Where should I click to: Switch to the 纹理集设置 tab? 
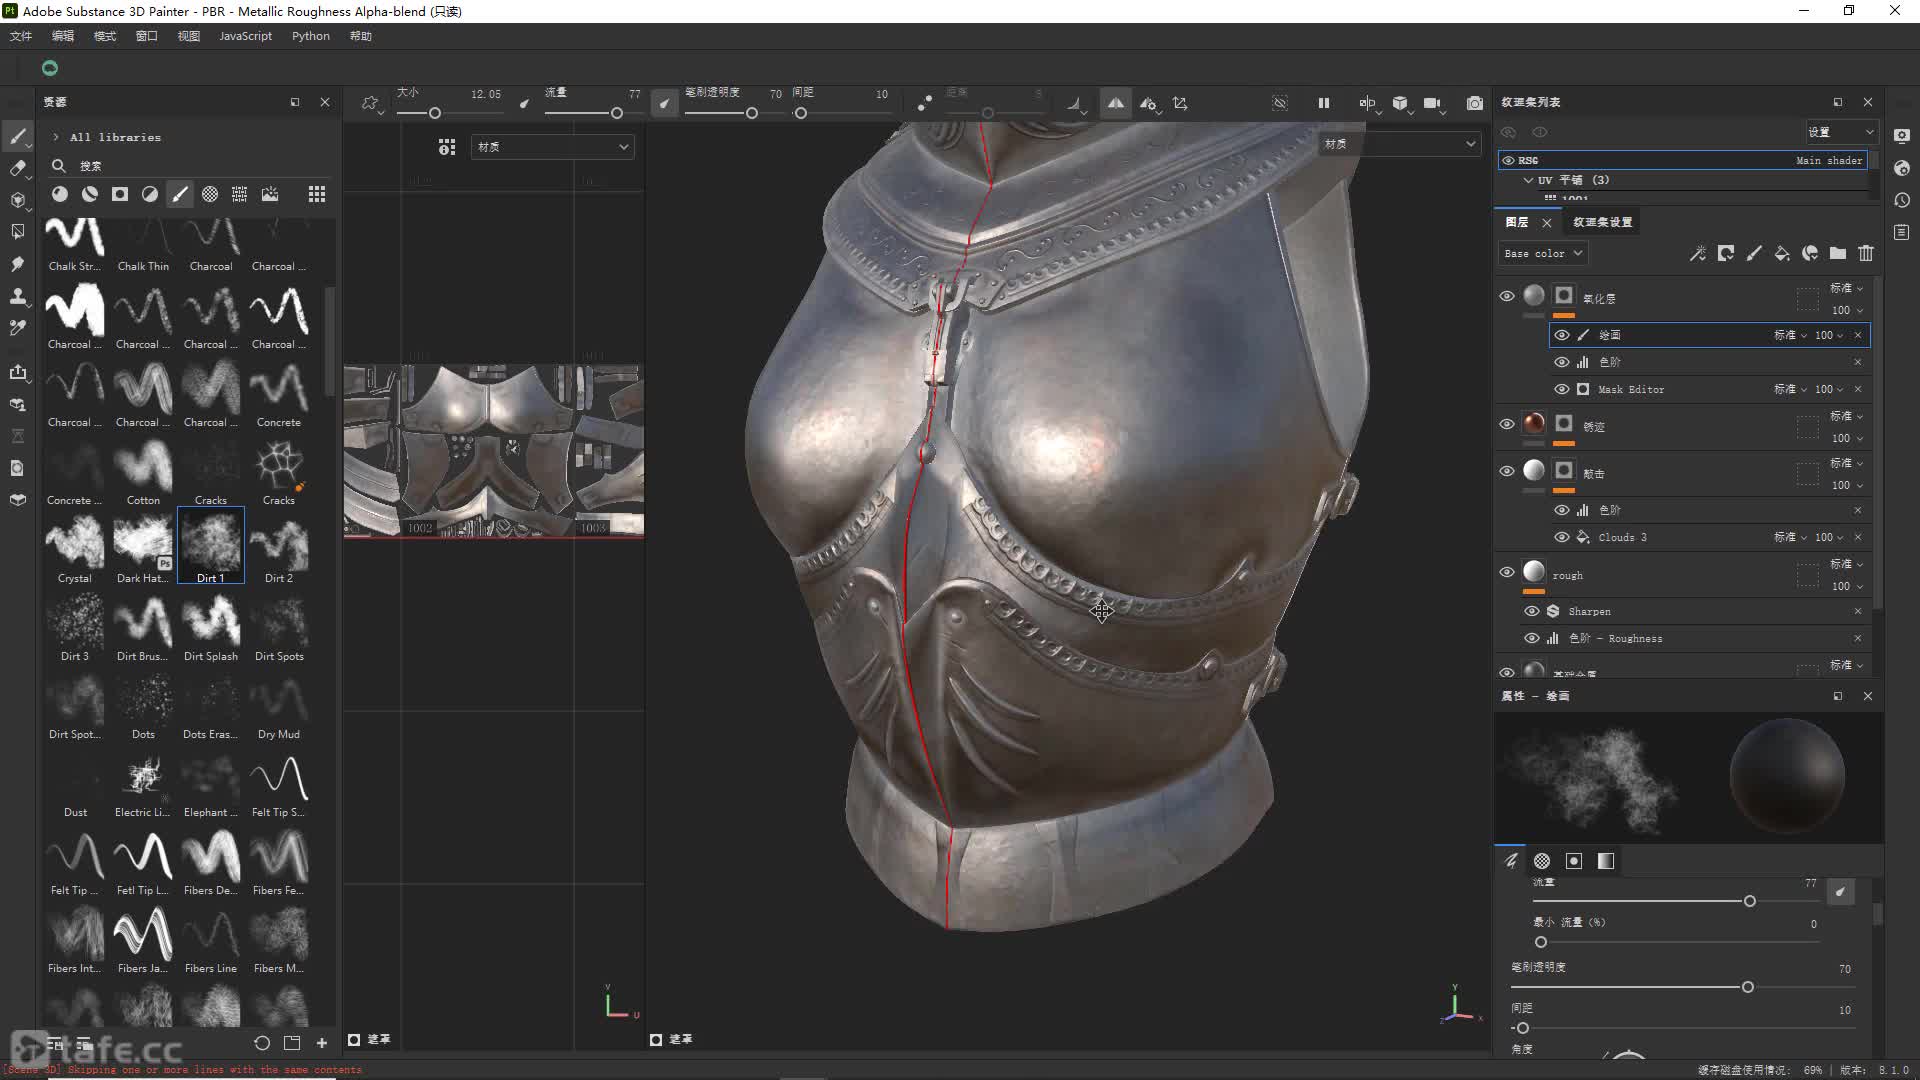pos(1602,222)
